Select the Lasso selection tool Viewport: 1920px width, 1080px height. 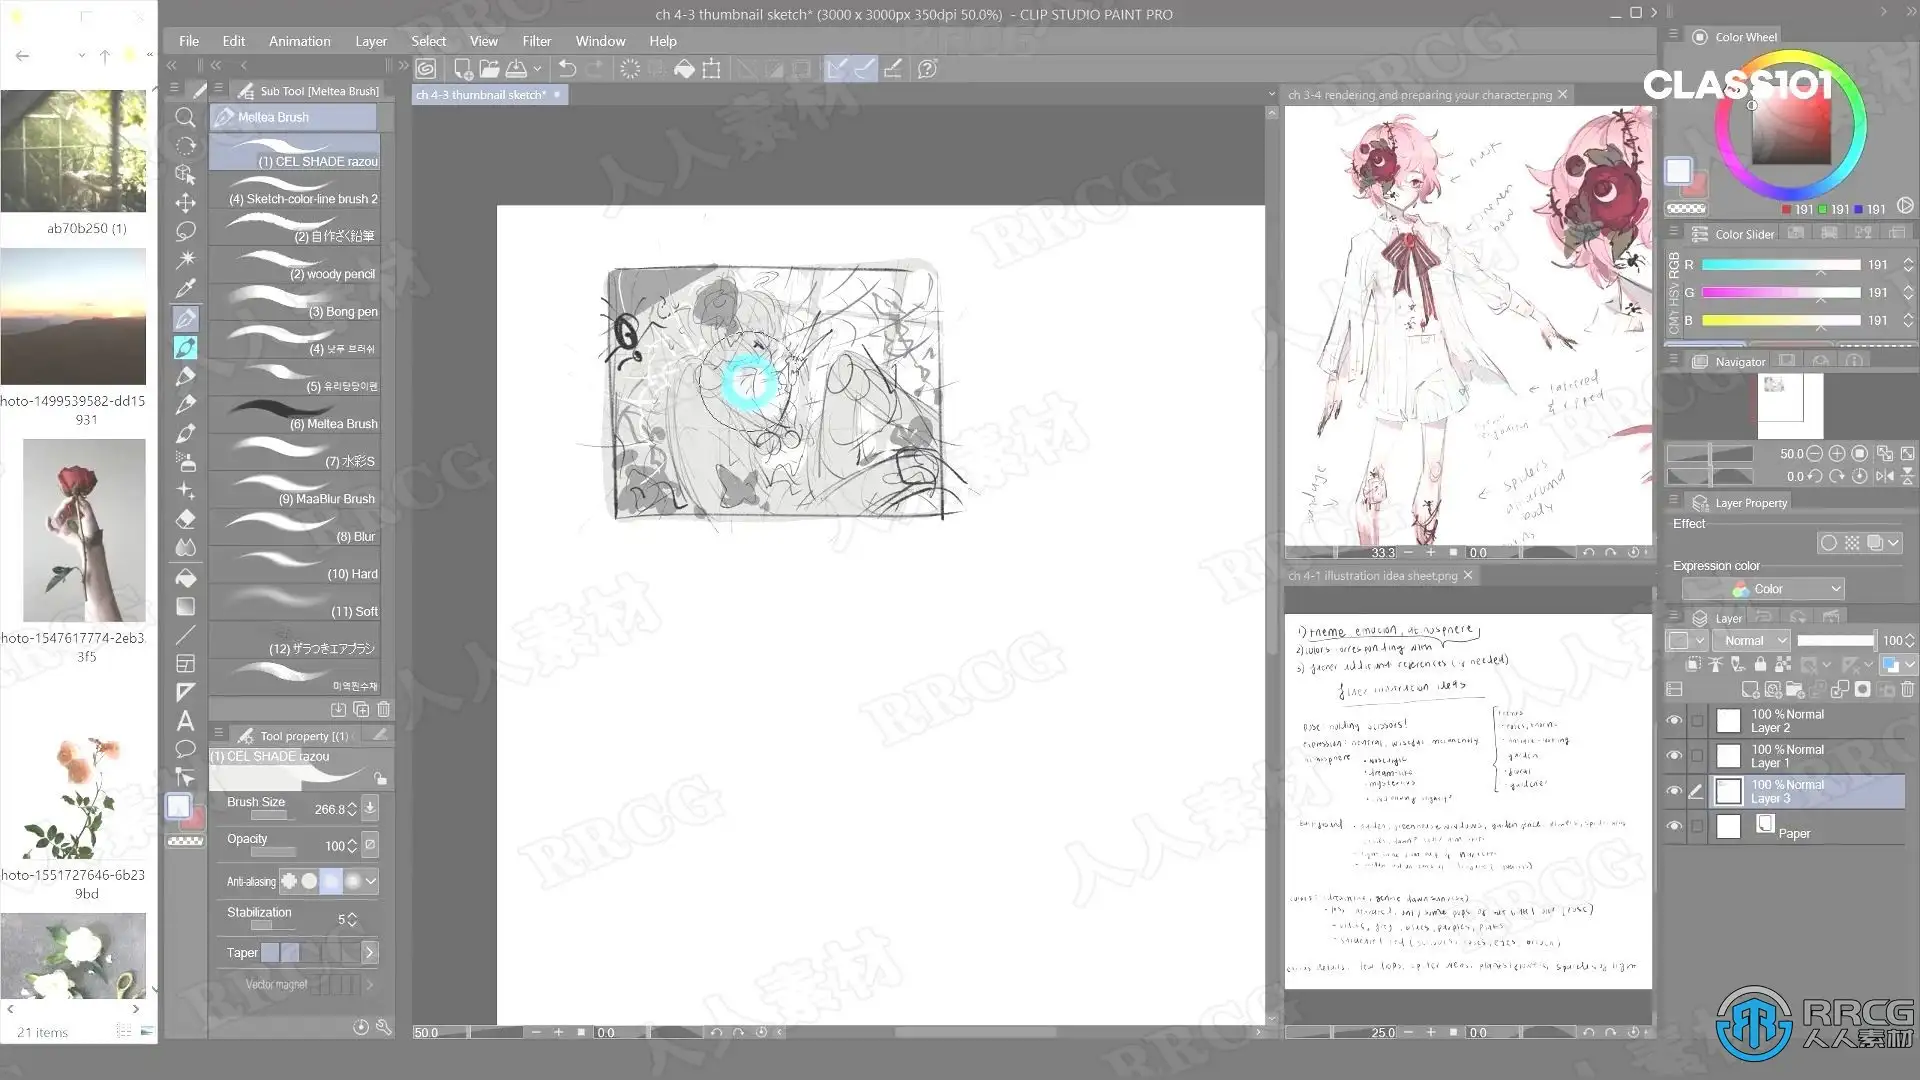[x=185, y=232]
